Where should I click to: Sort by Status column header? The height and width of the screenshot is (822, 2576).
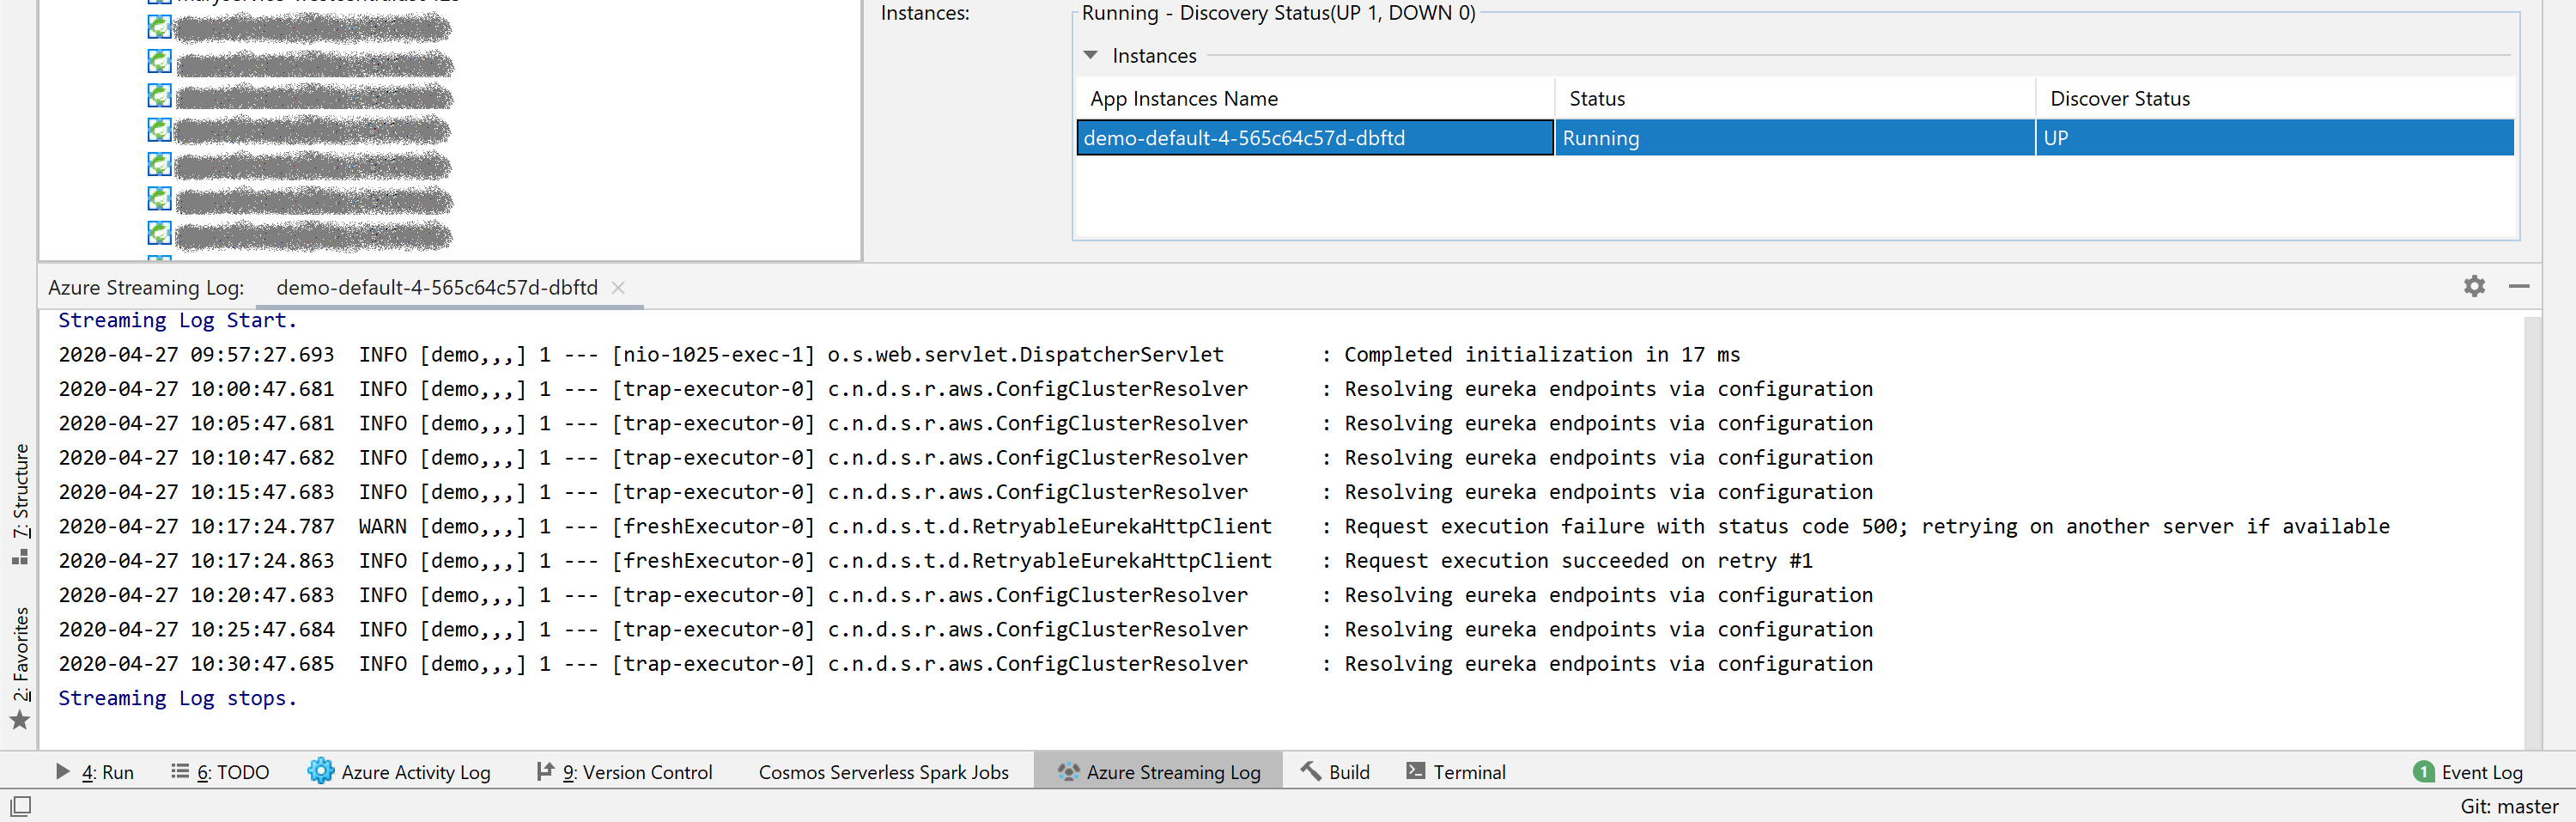[1795, 99]
